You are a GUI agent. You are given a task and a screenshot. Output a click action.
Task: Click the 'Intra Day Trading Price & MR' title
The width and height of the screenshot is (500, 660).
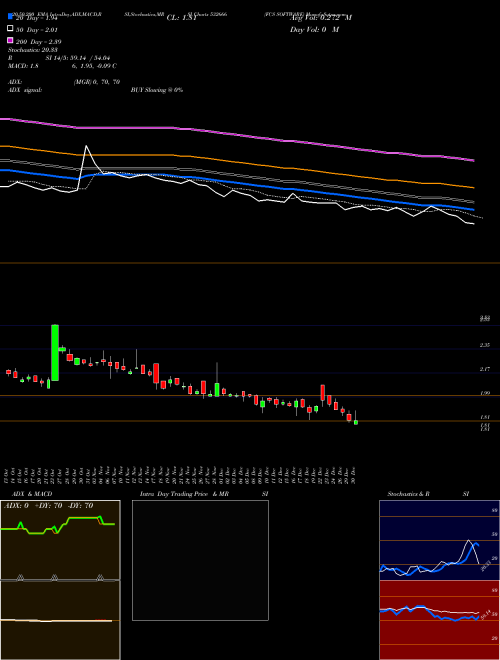[x=184, y=494]
